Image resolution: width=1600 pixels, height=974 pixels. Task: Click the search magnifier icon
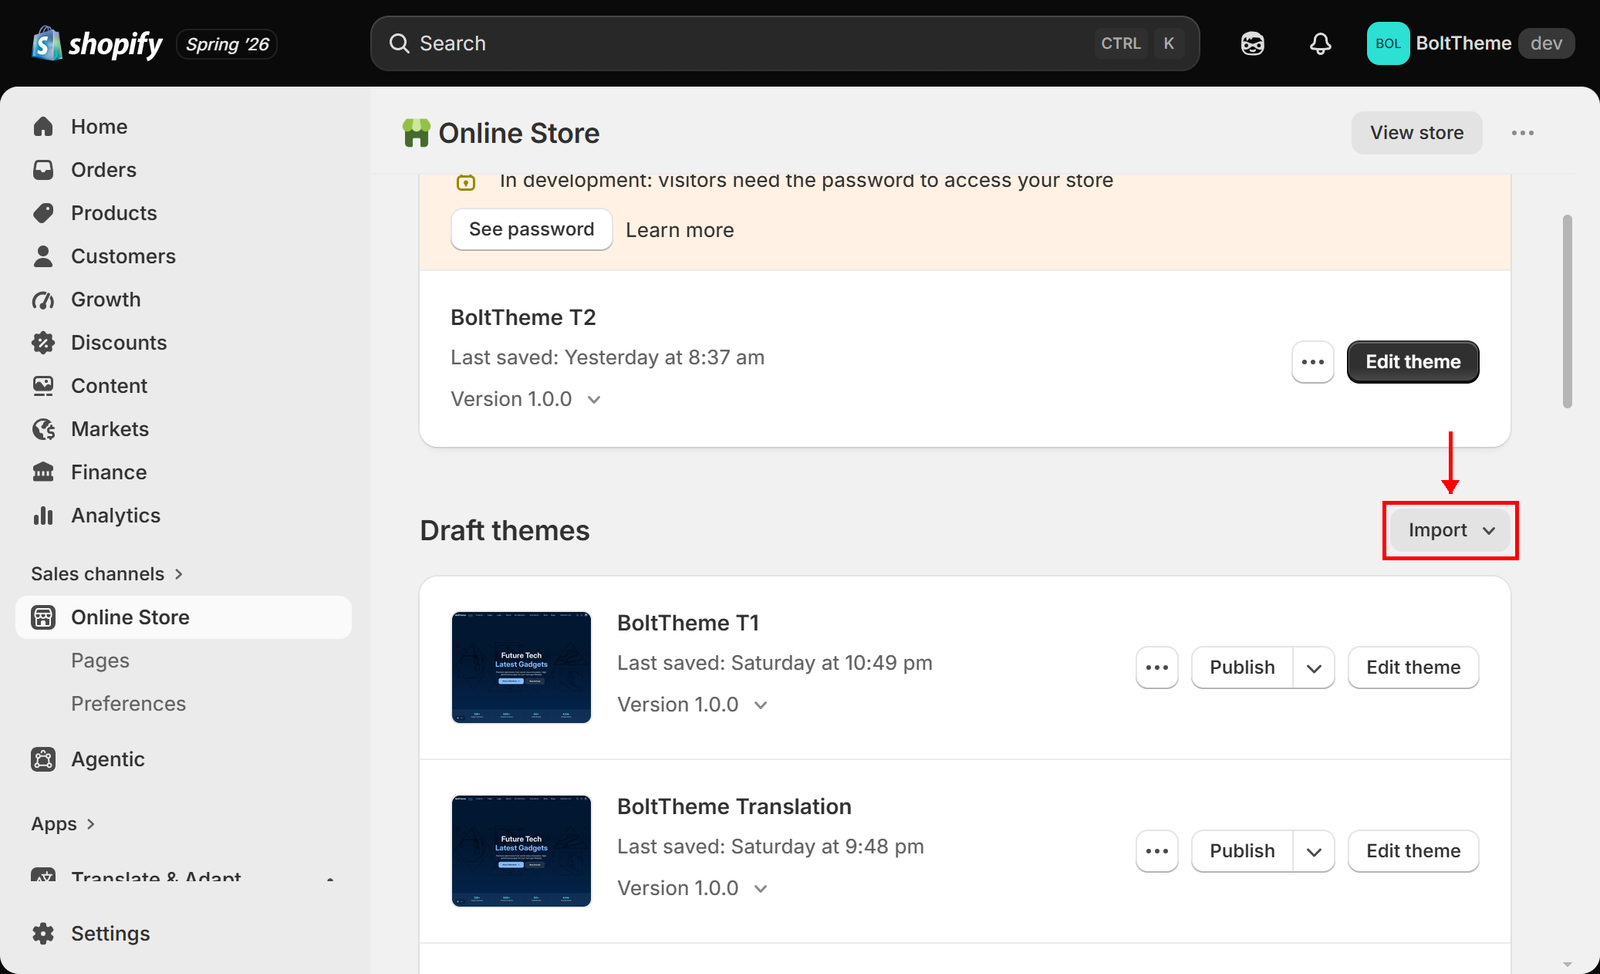point(399,44)
